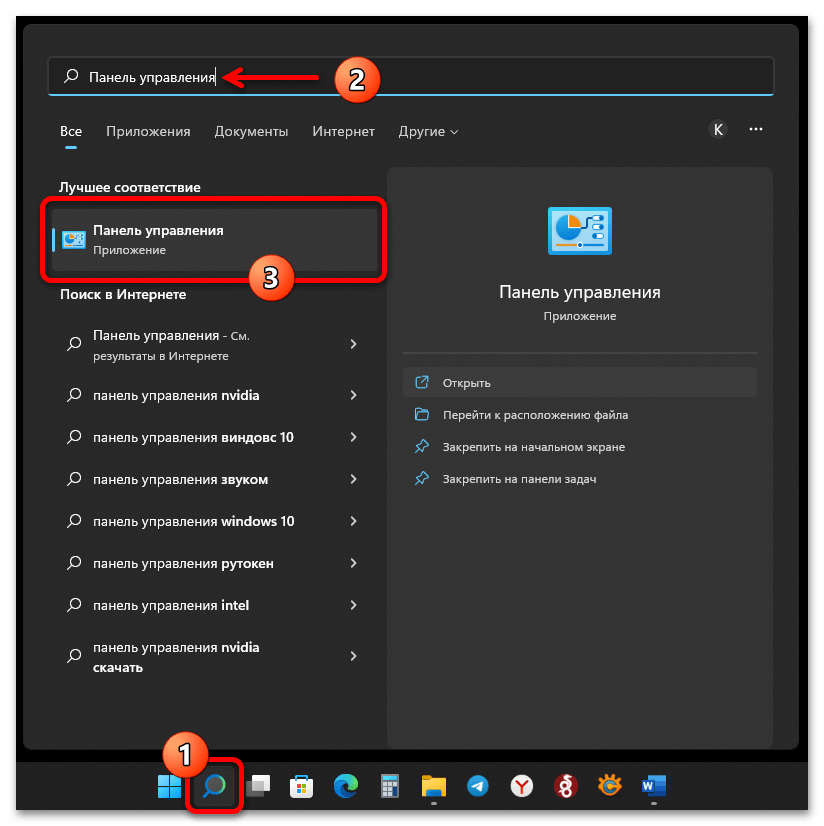
Task: Click the small Панель управления icon in best match
Action: 74,240
